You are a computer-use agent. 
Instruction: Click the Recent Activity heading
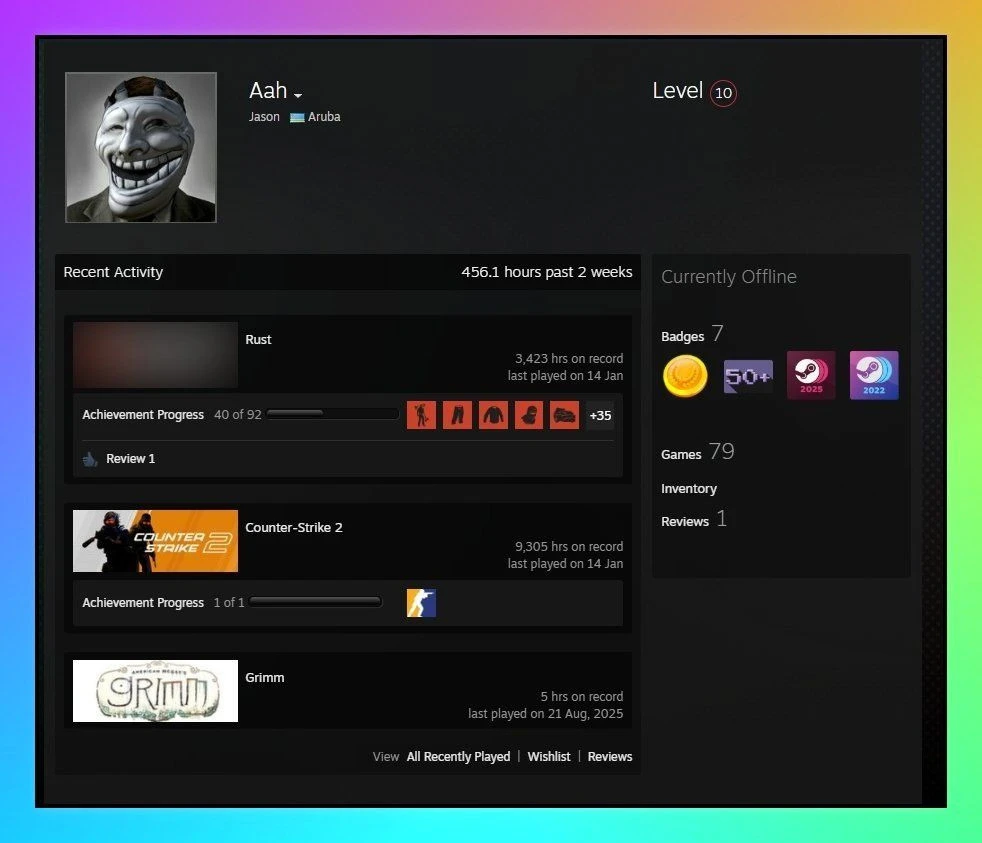click(113, 272)
